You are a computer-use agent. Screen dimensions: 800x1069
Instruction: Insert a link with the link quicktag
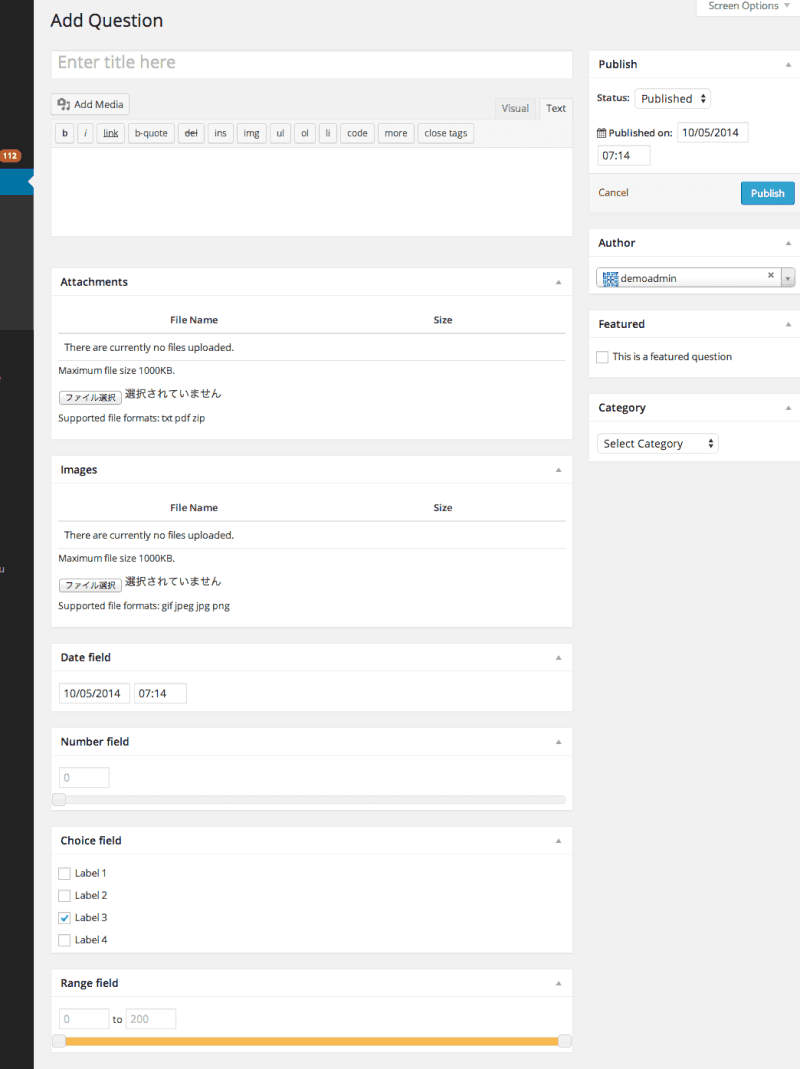point(111,133)
